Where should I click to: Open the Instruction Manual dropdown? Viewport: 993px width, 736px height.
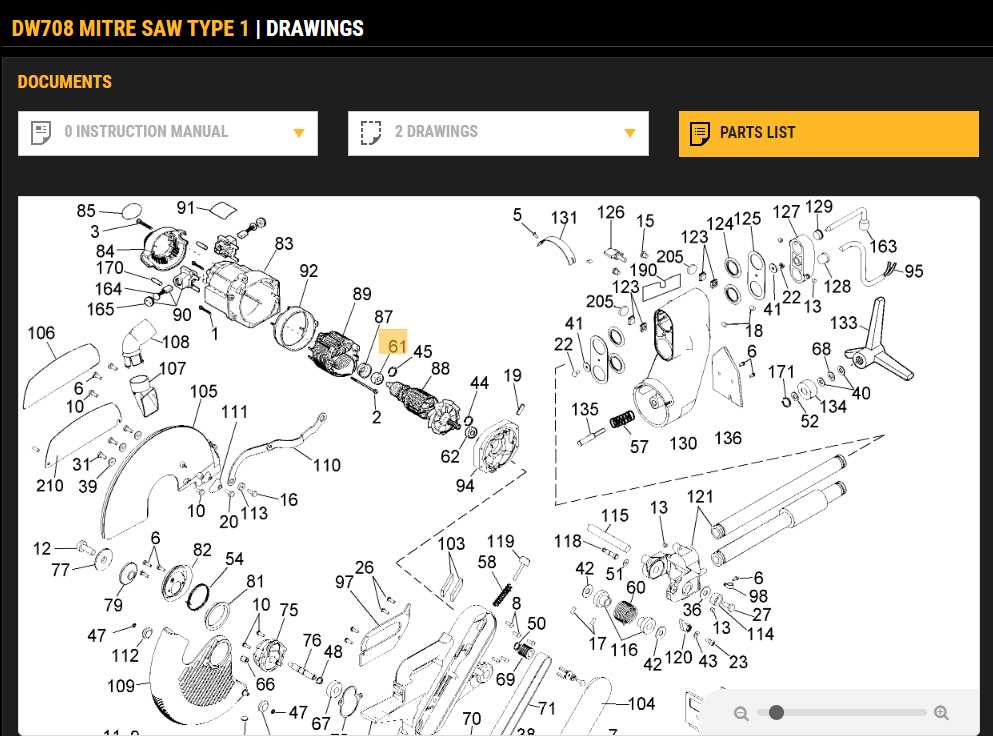[x=168, y=133]
